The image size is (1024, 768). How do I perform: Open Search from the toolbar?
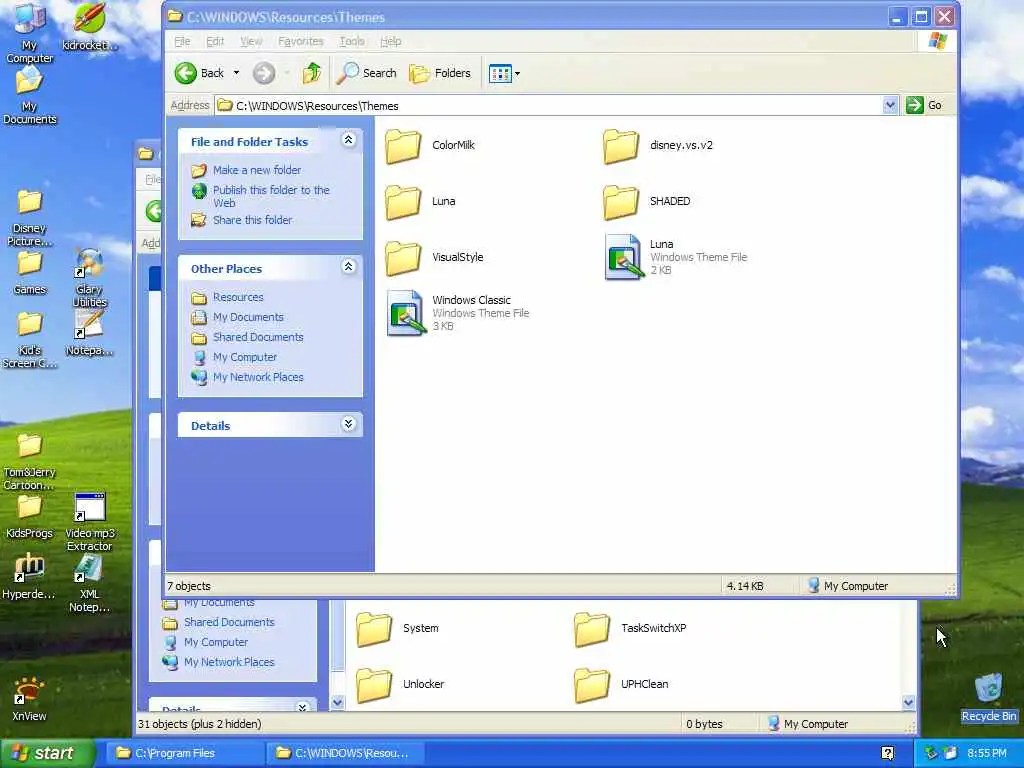(366, 73)
